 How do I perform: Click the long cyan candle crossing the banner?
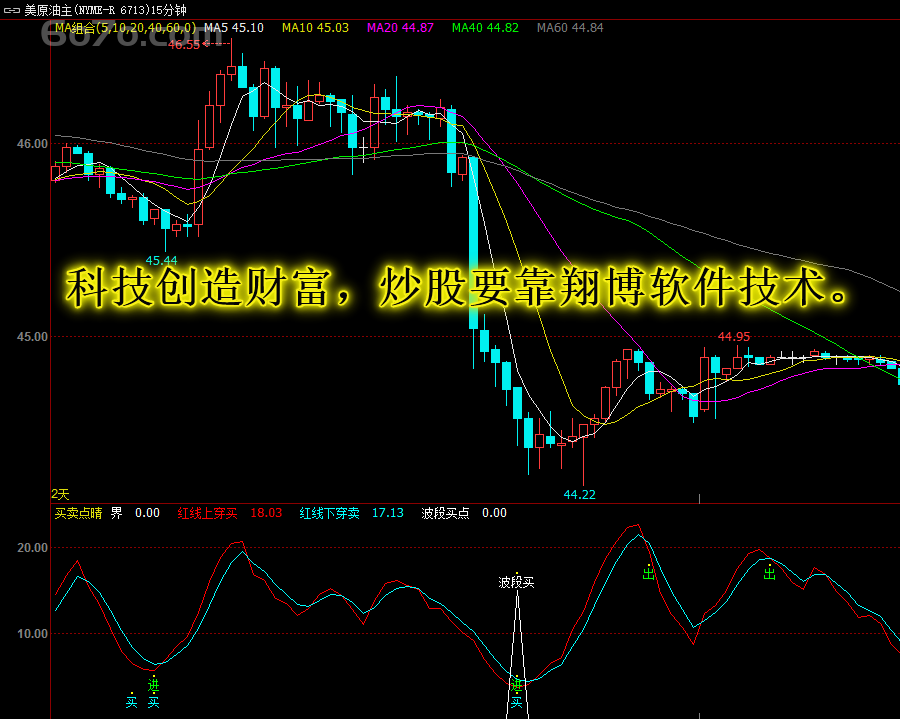[x=474, y=243]
